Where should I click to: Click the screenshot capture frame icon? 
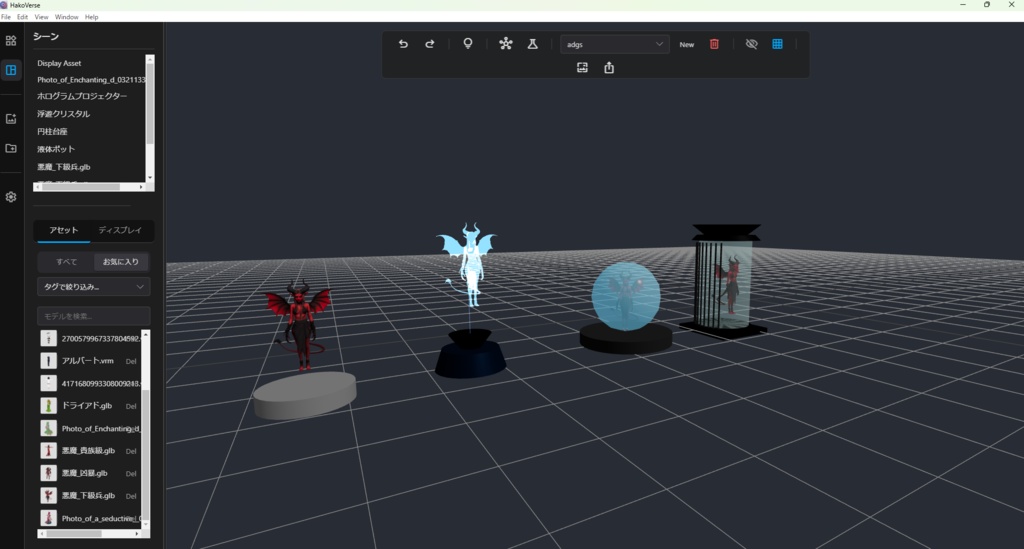pyautogui.click(x=583, y=67)
